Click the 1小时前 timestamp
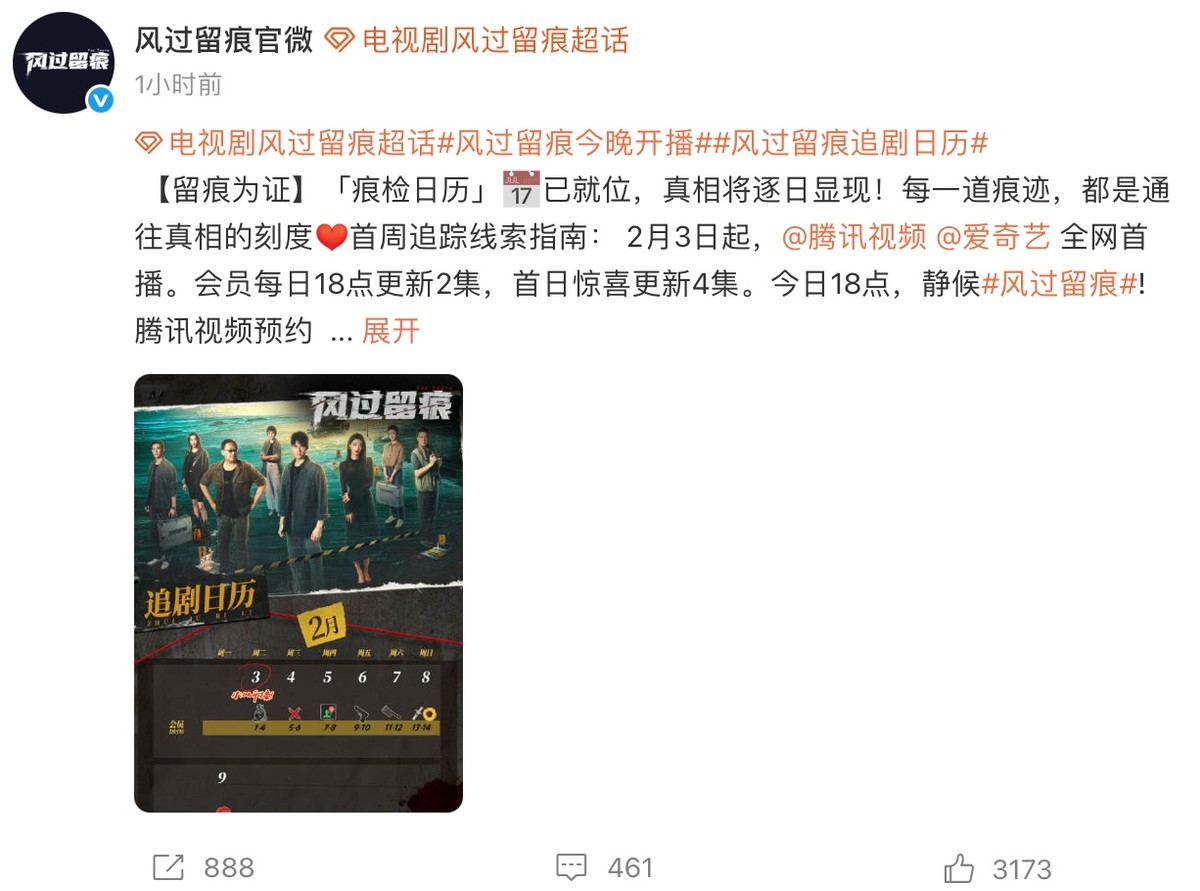 (178, 85)
